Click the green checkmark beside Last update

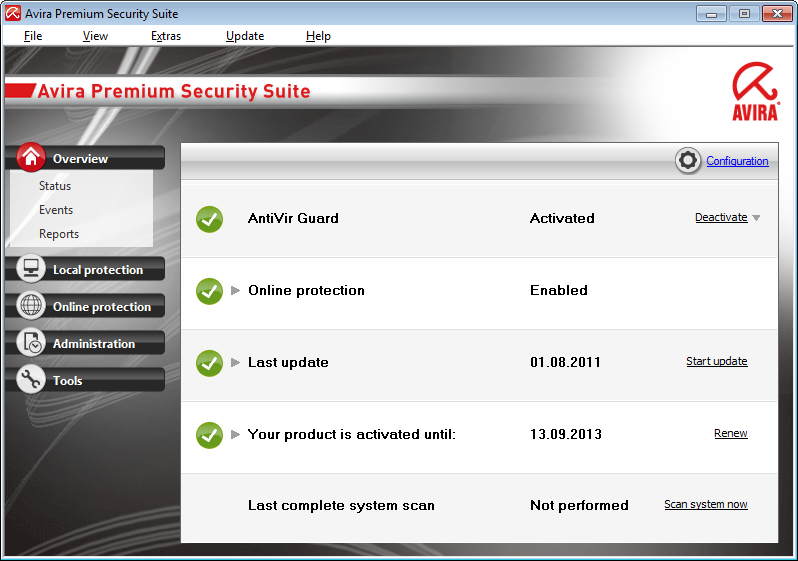coord(209,363)
